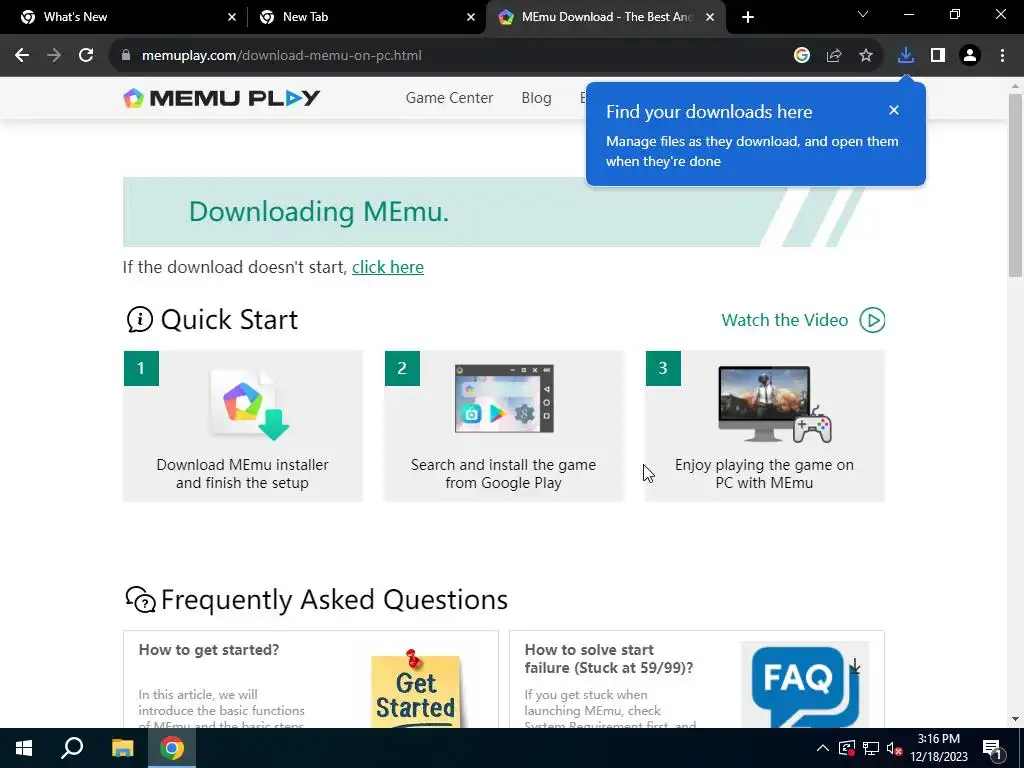Open Google icon in address bar

802,56
